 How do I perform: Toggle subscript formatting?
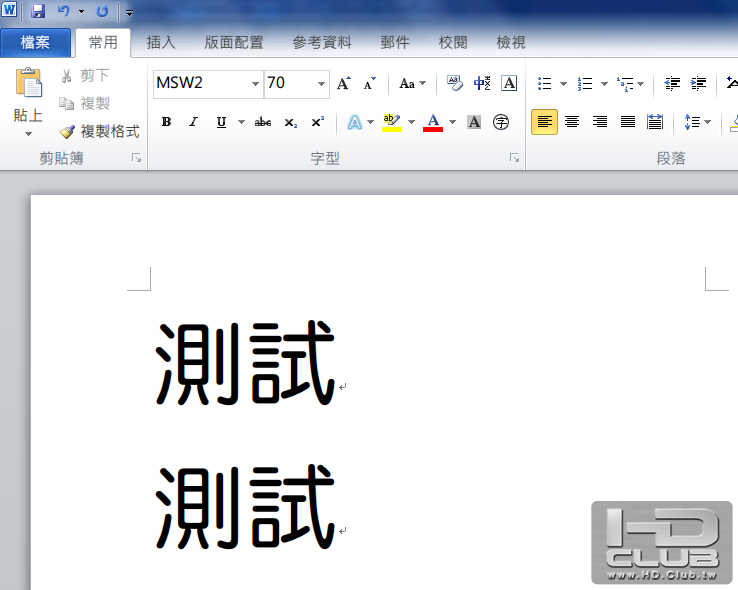tap(290, 122)
